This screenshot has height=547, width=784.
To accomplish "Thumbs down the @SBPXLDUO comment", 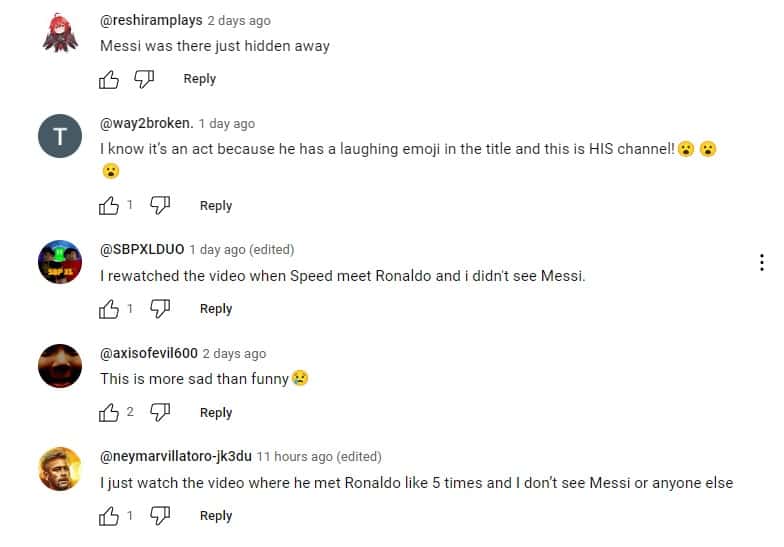I will [161, 309].
